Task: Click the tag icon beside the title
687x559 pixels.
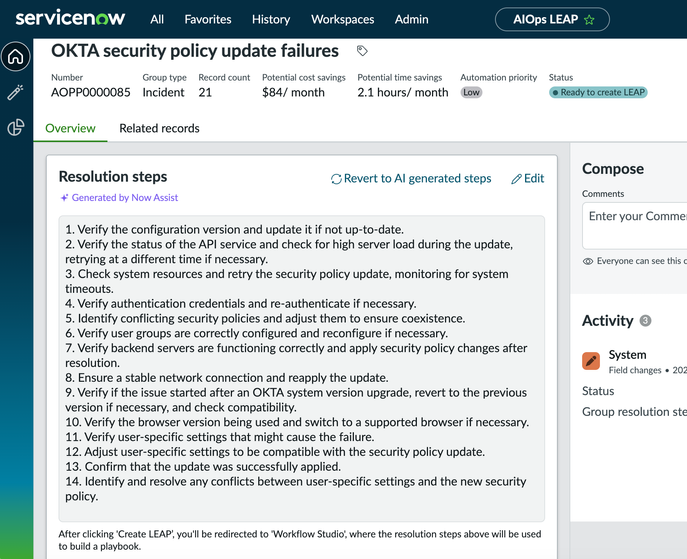Action: tap(362, 51)
